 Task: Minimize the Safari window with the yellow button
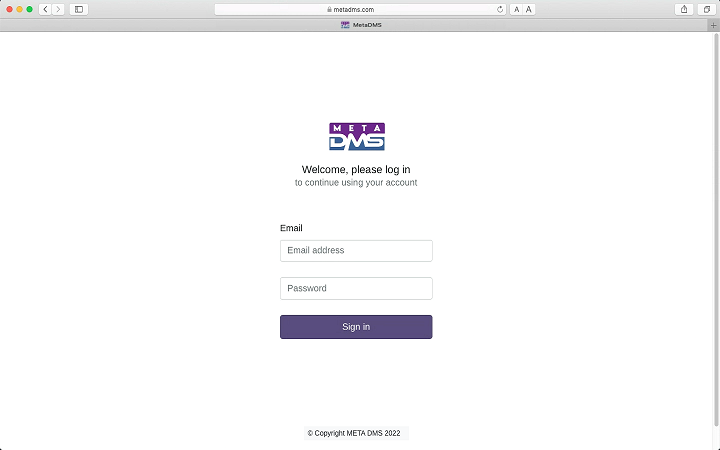point(19,9)
